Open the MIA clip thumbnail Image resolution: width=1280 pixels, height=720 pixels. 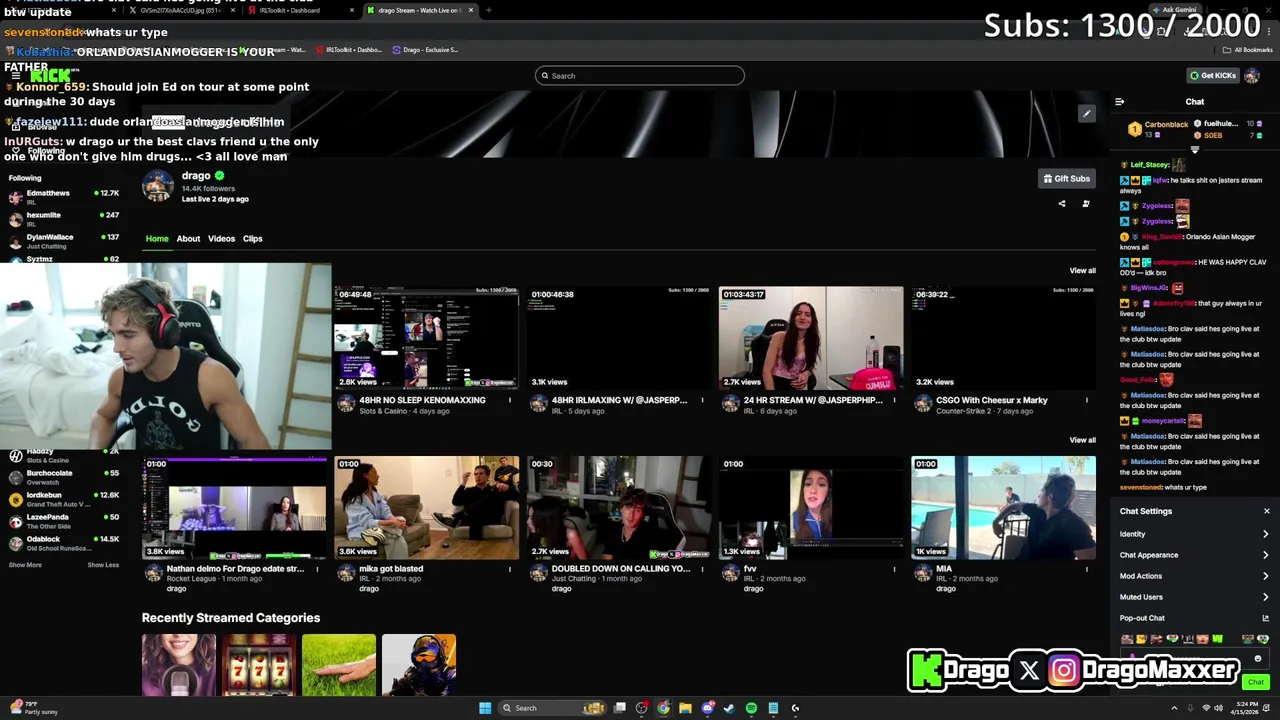[1003, 508]
